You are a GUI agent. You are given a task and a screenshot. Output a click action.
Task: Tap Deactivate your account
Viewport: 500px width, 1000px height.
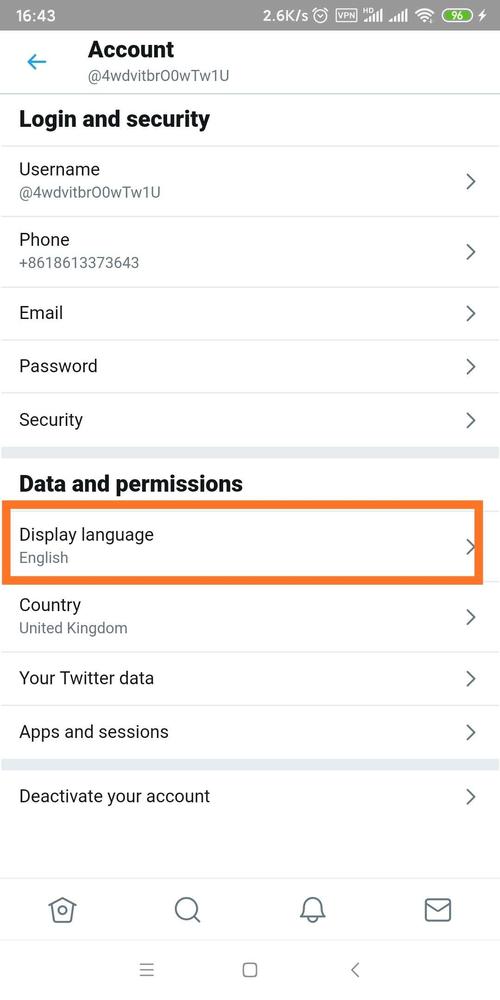click(x=250, y=796)
